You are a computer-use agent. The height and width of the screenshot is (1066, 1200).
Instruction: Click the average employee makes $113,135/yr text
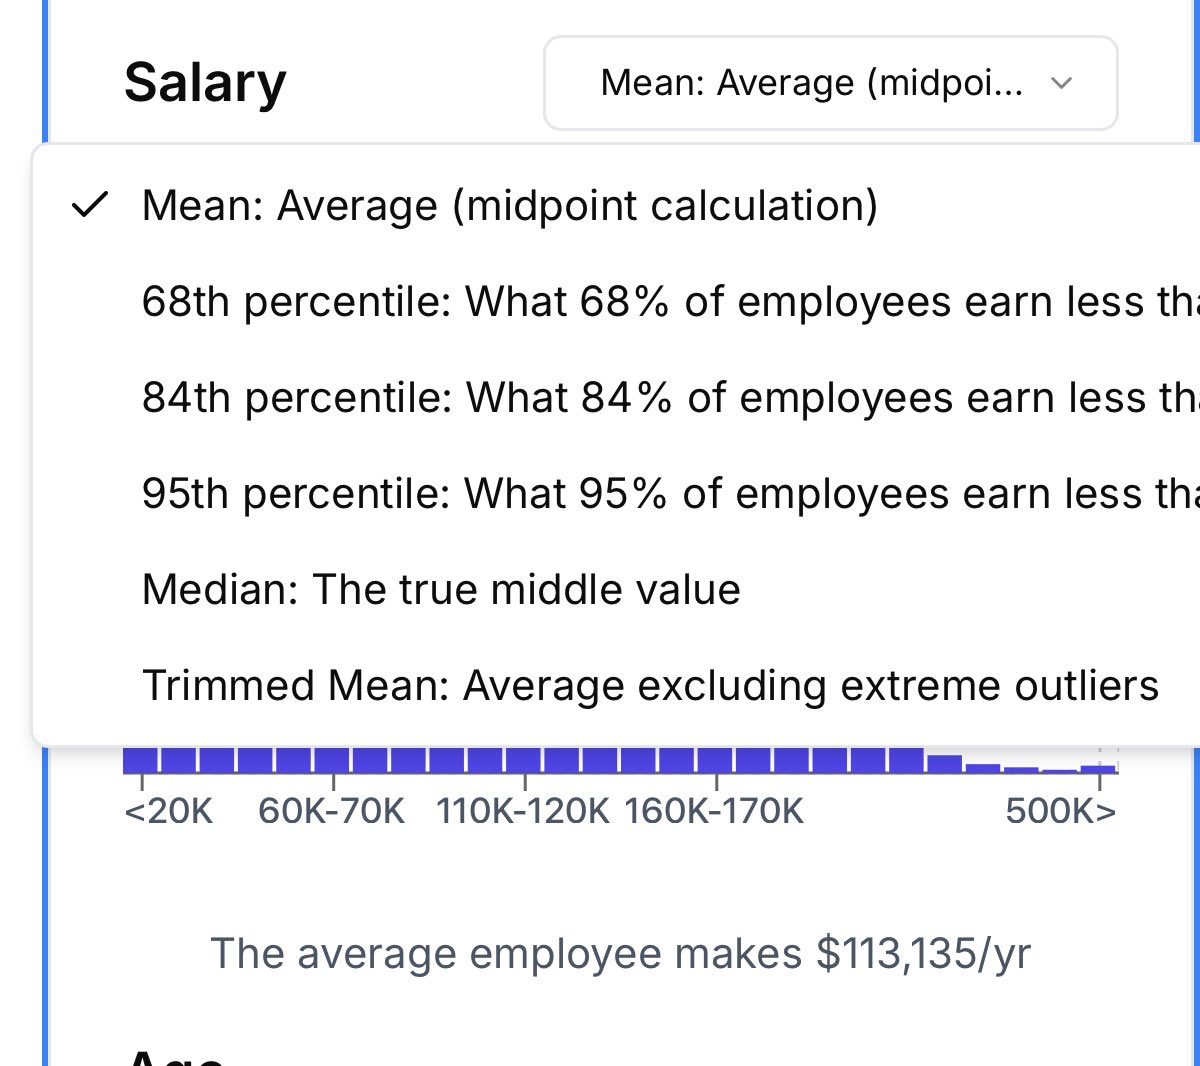coord(620,954)
